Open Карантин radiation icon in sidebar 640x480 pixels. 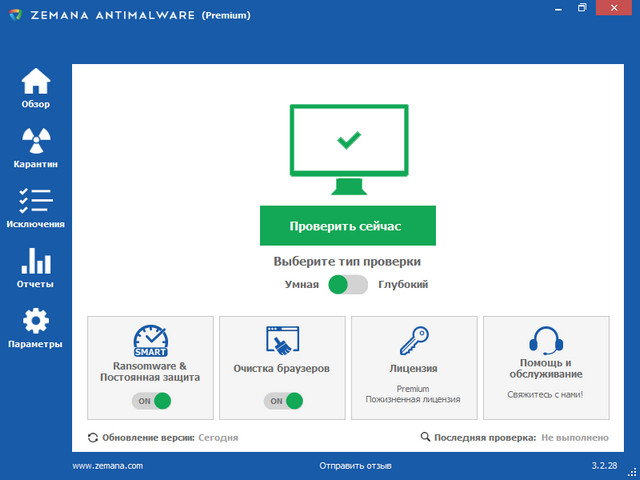pyautogui.click(x=36, y=142)
